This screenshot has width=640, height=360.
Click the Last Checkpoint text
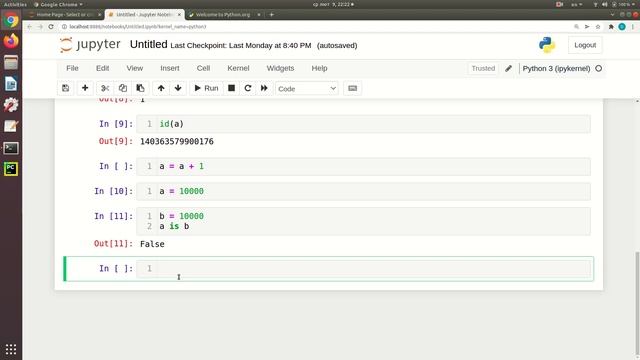point(241,45)
